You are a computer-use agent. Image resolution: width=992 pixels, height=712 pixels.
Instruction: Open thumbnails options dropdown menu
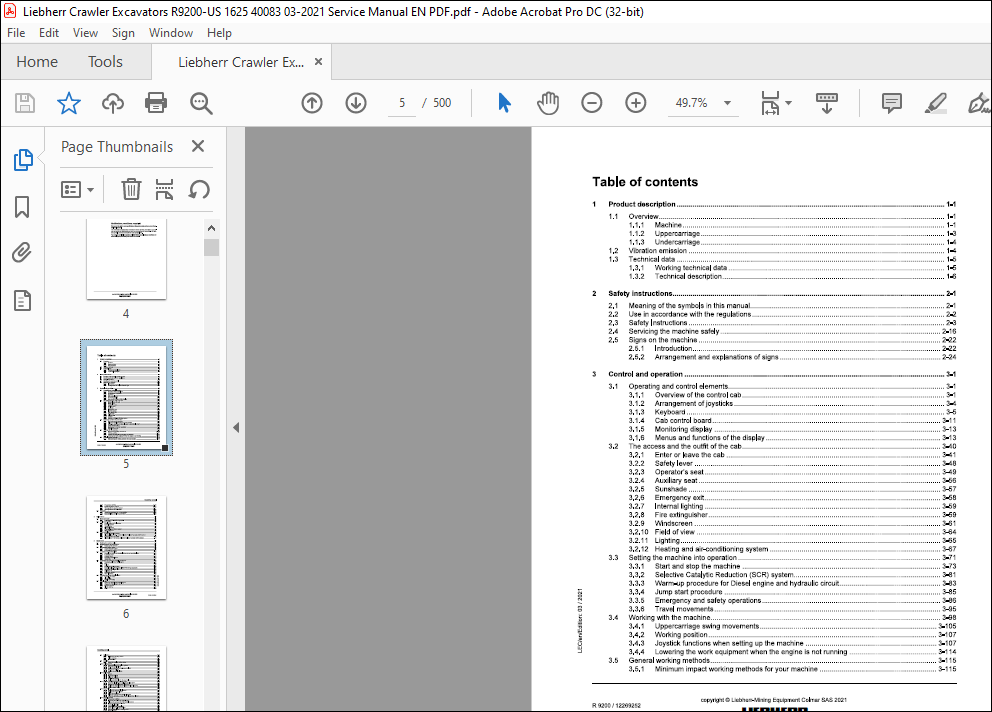tap(77, 189)
